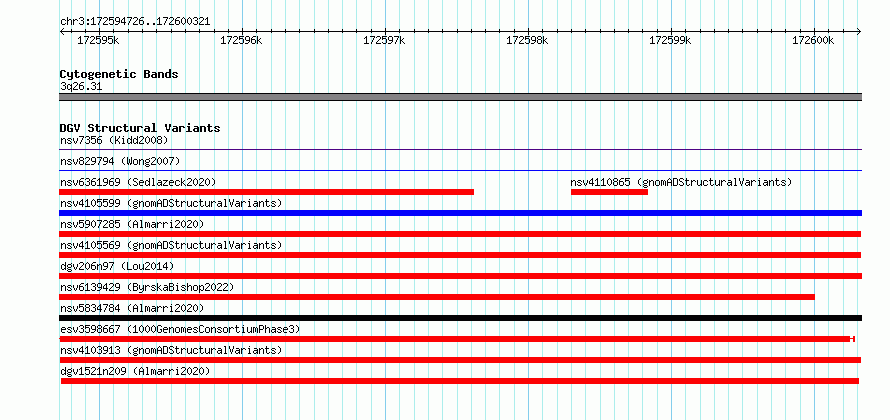Select the dgv206n97 (Lou2014) label
Screen dimensions: 890x420
point(117,266)
